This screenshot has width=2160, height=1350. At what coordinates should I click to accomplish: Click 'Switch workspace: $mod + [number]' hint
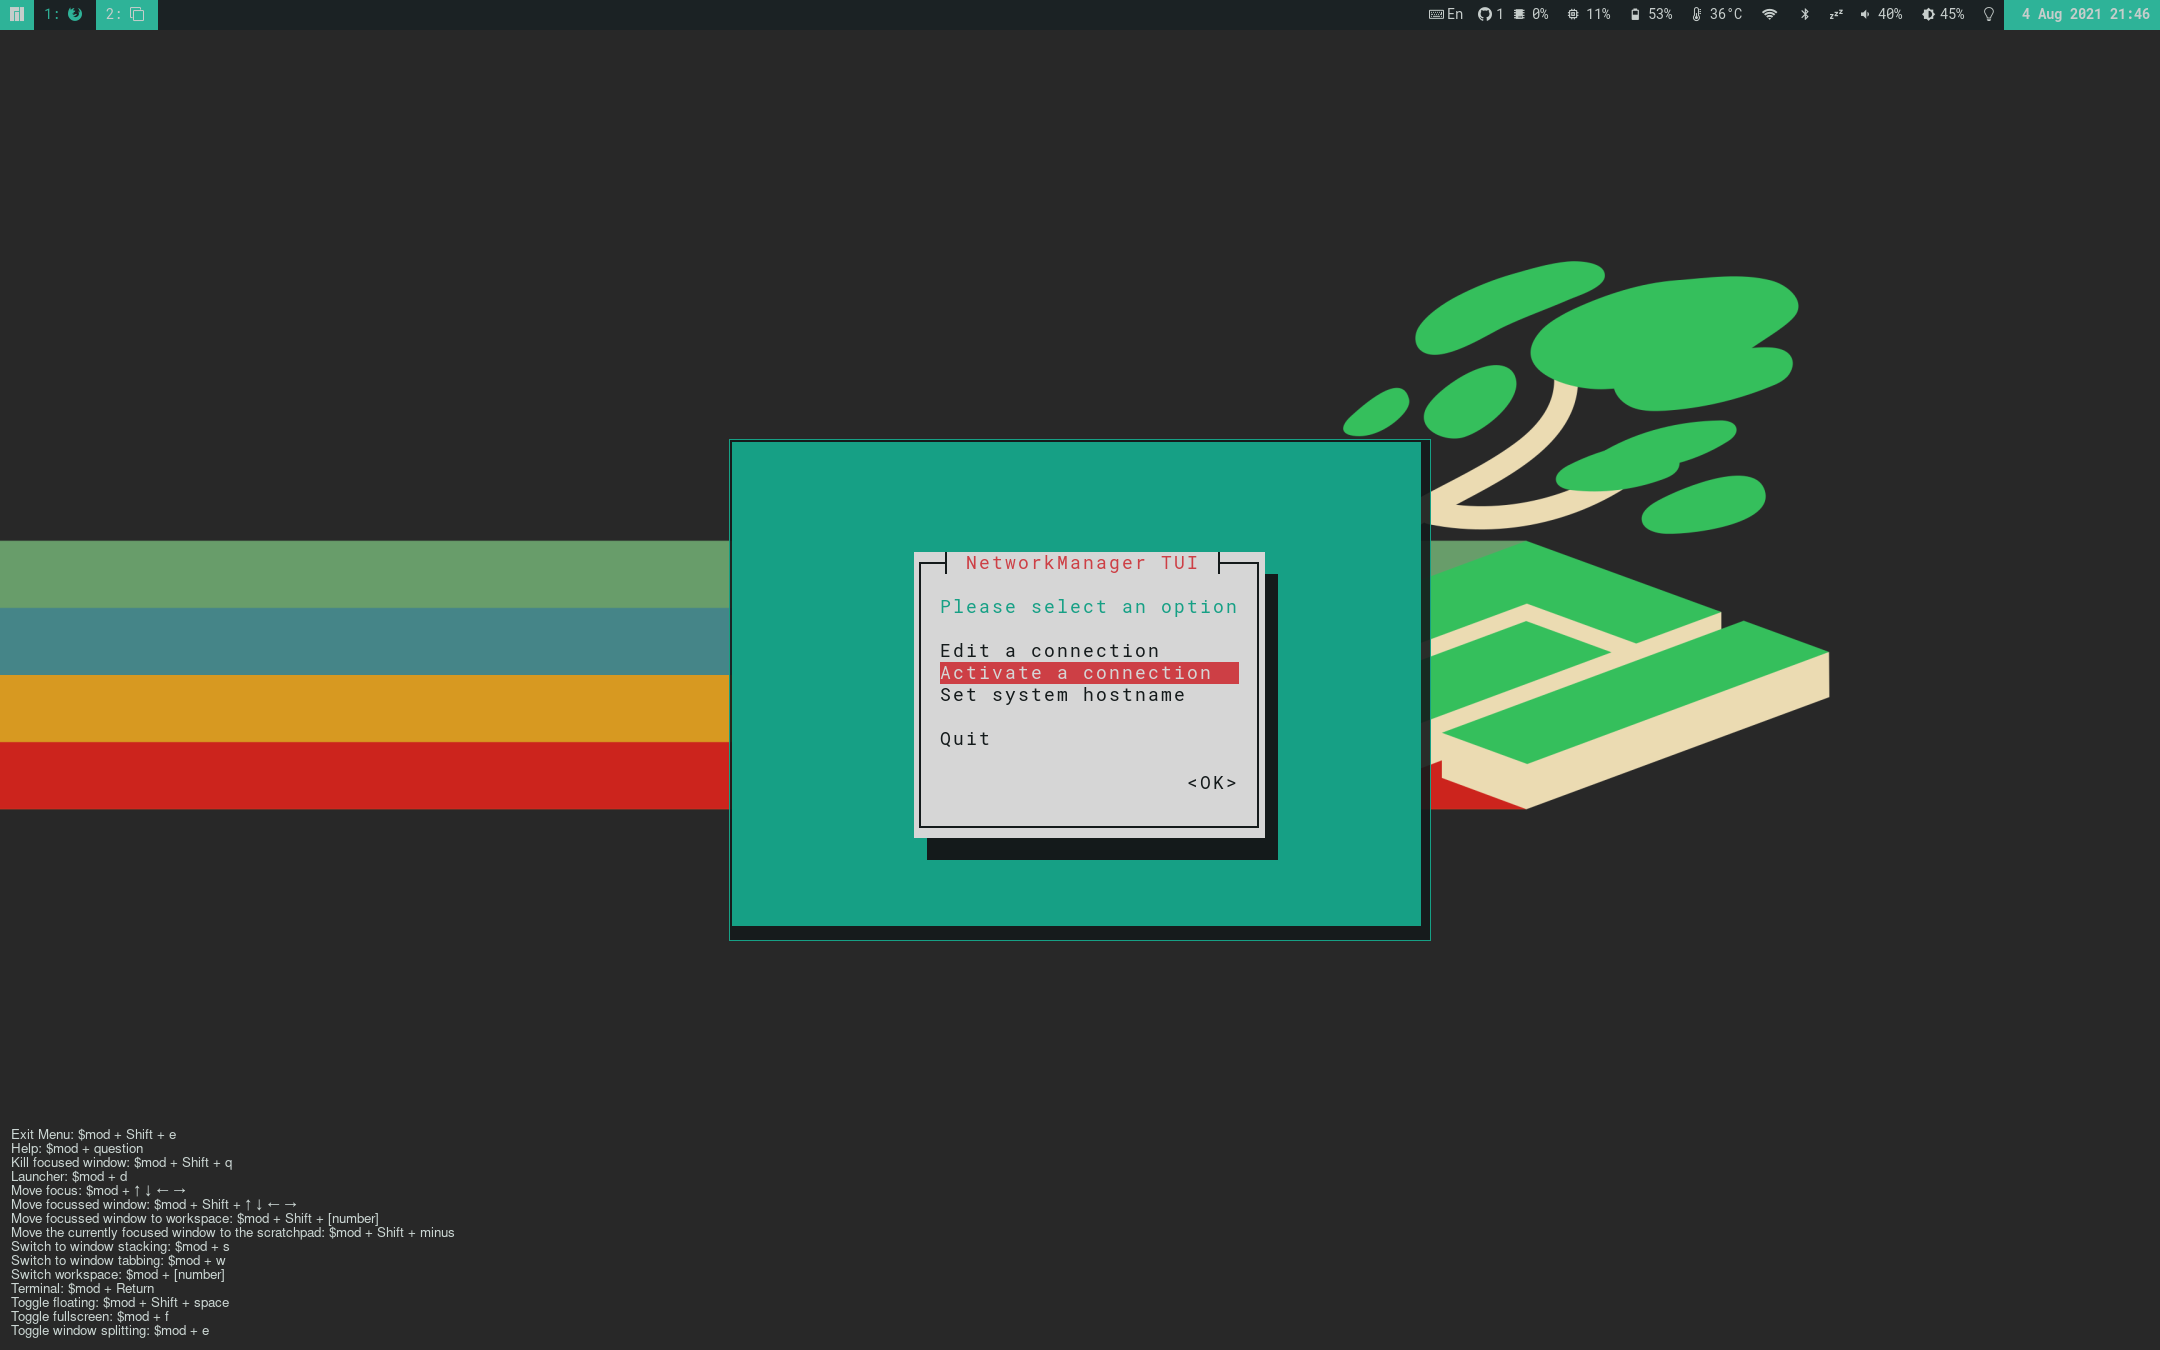[x=118, y=1274]
